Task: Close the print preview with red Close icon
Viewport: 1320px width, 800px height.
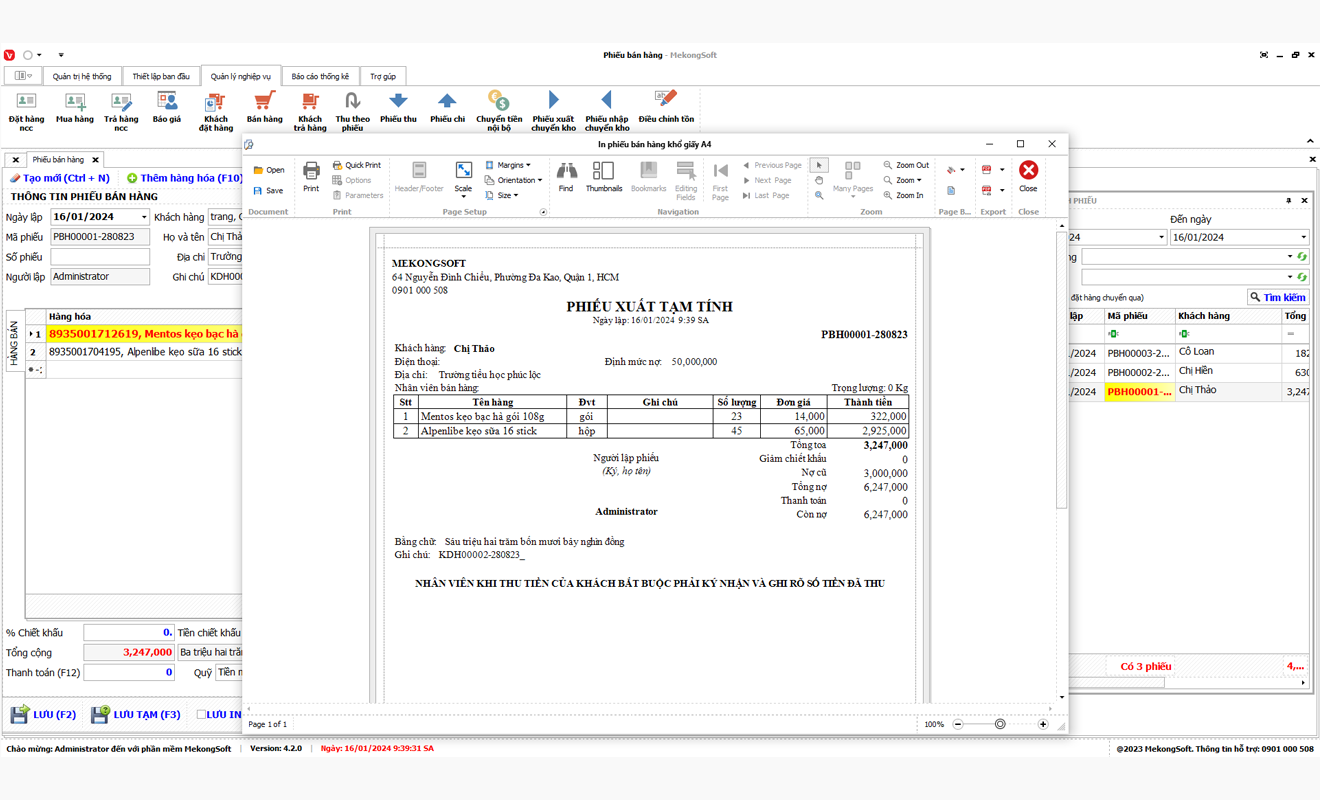Action: tap(1028, 176)
